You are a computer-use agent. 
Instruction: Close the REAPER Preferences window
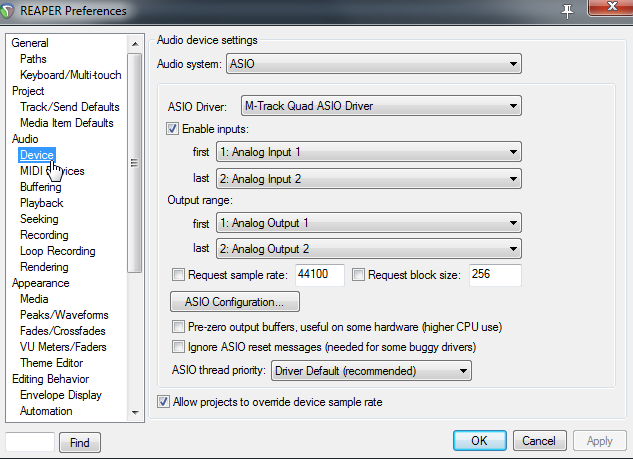pos(603,9)
